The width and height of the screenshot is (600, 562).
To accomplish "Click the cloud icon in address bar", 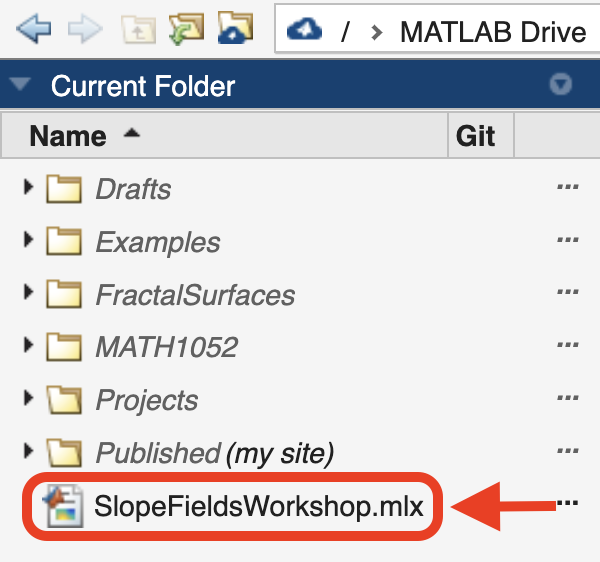I will click(304, 30).
